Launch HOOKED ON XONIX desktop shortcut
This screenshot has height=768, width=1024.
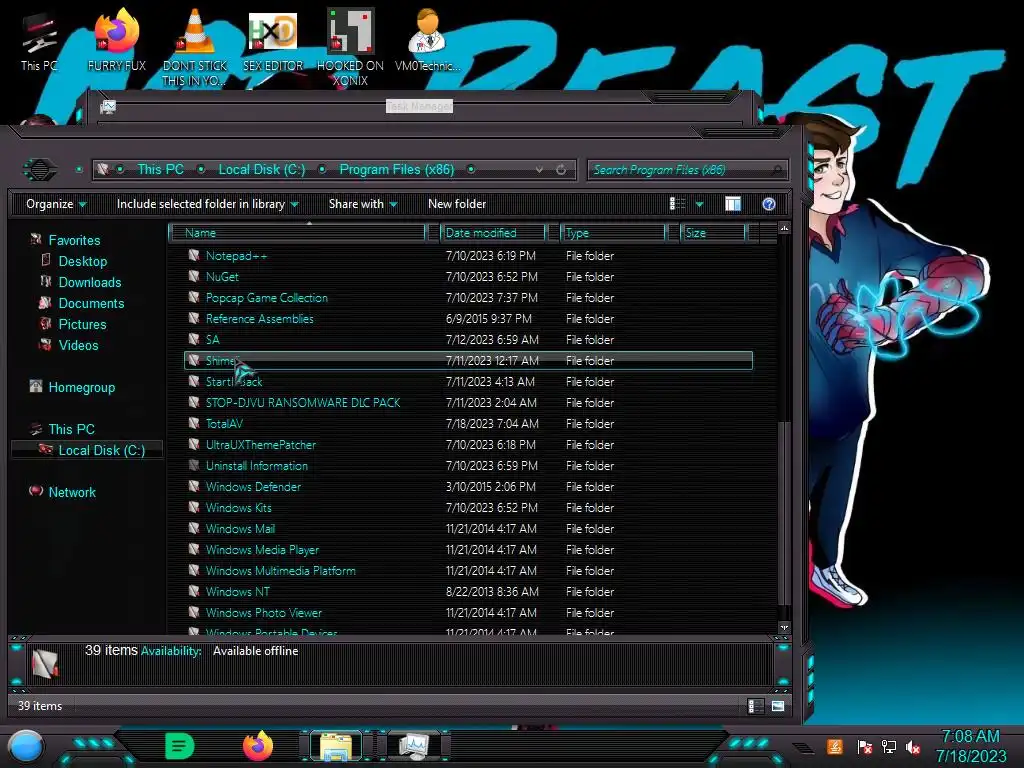click(x=350, y=47)
